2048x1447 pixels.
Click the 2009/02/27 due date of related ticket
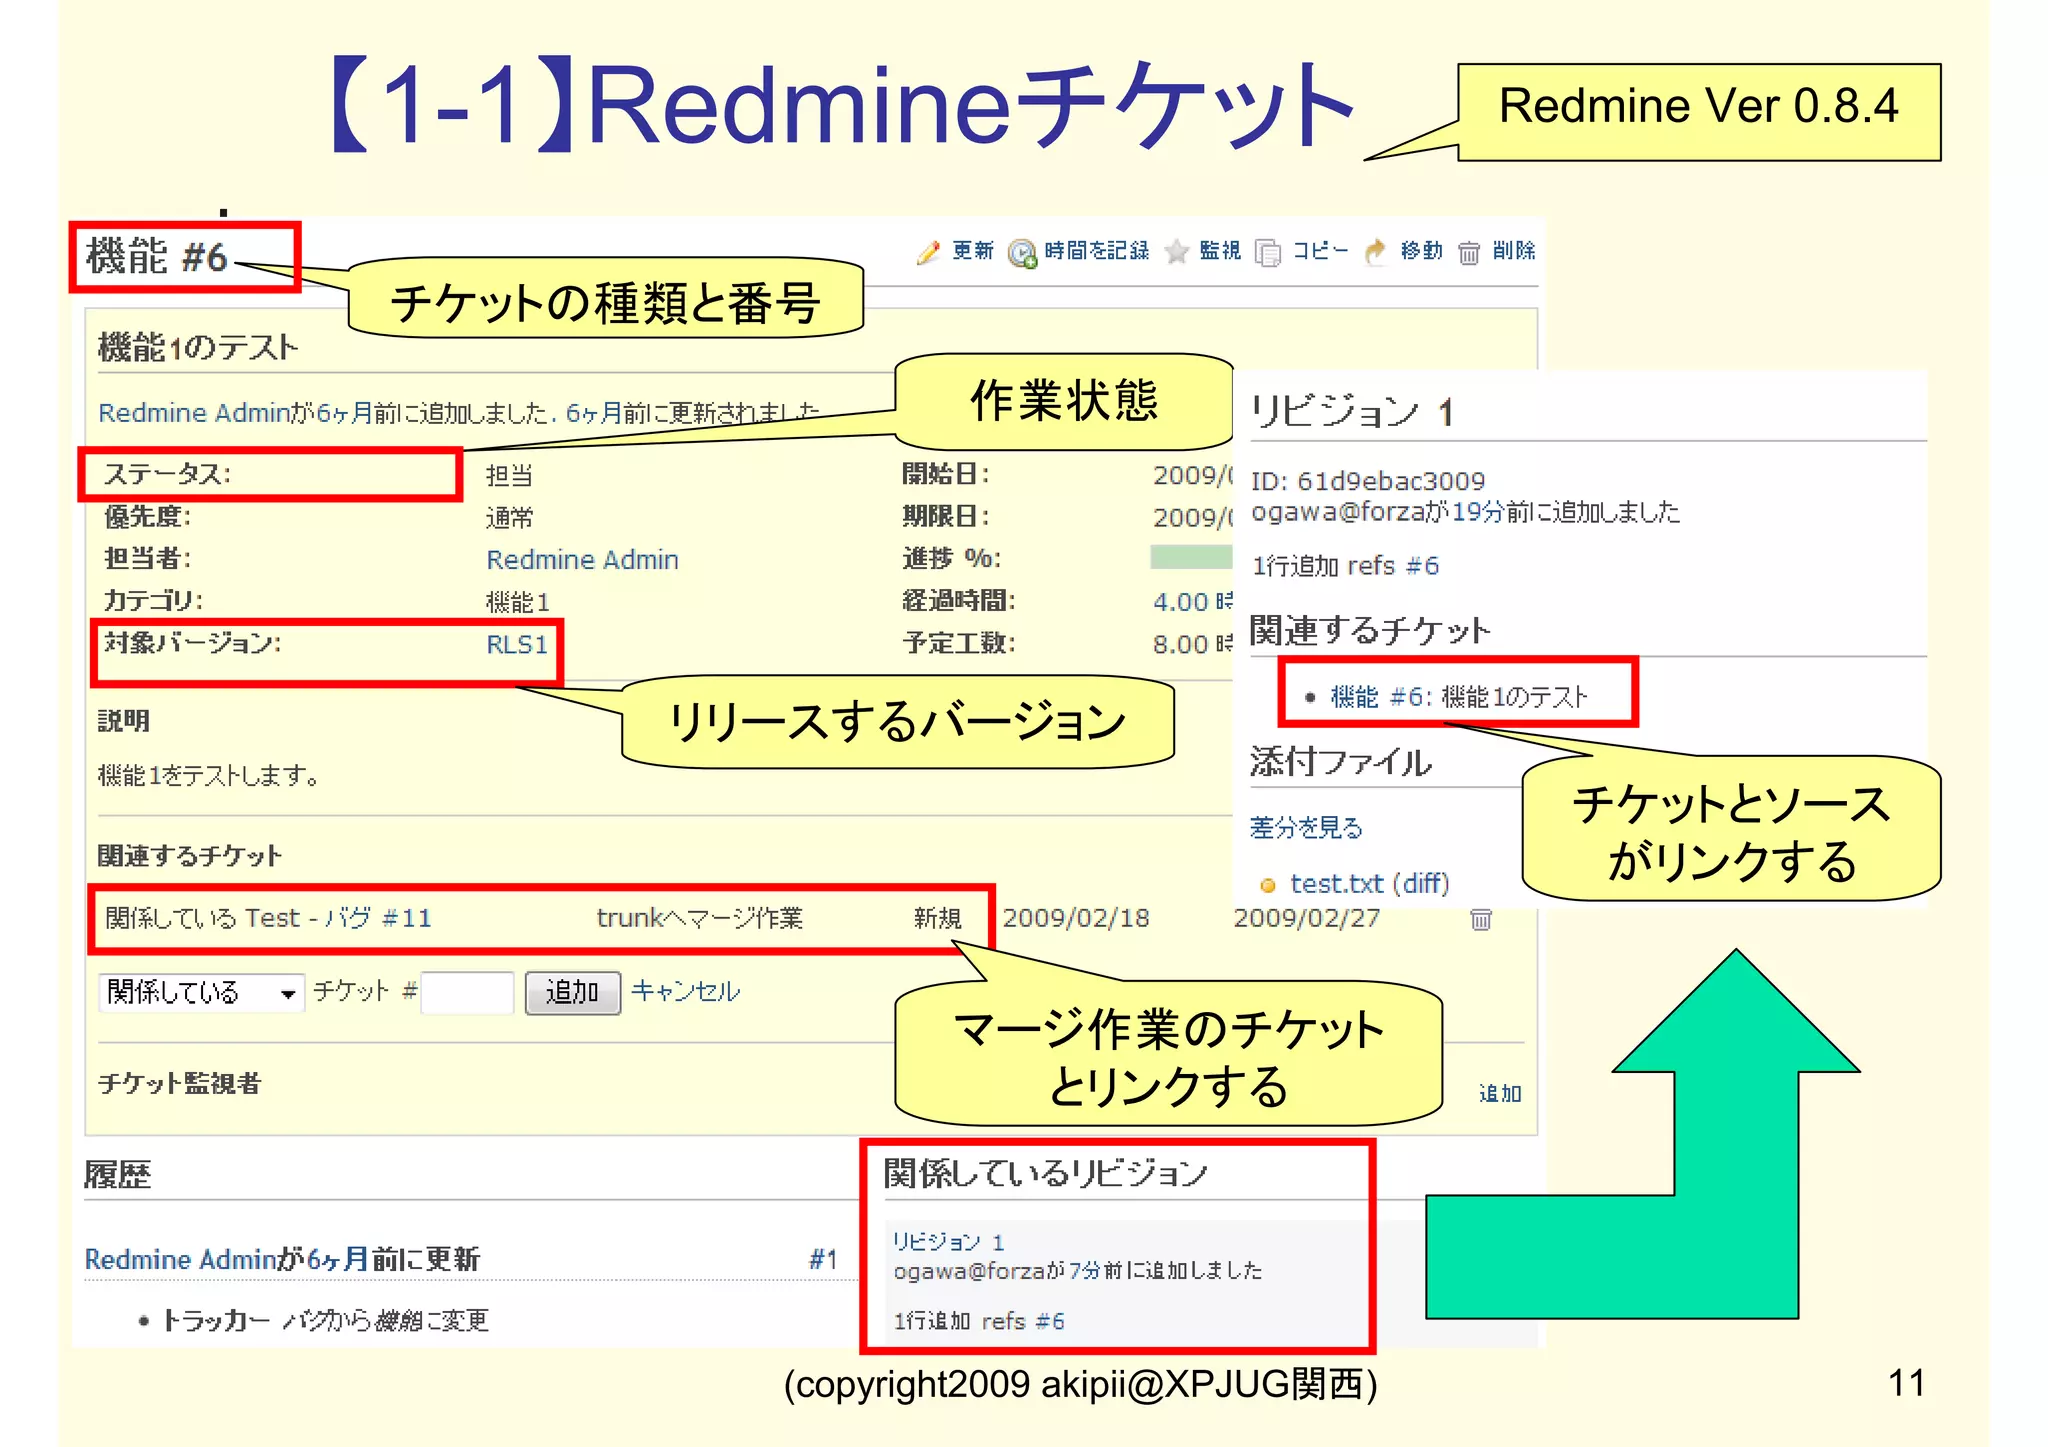(x=1306, y=919)
